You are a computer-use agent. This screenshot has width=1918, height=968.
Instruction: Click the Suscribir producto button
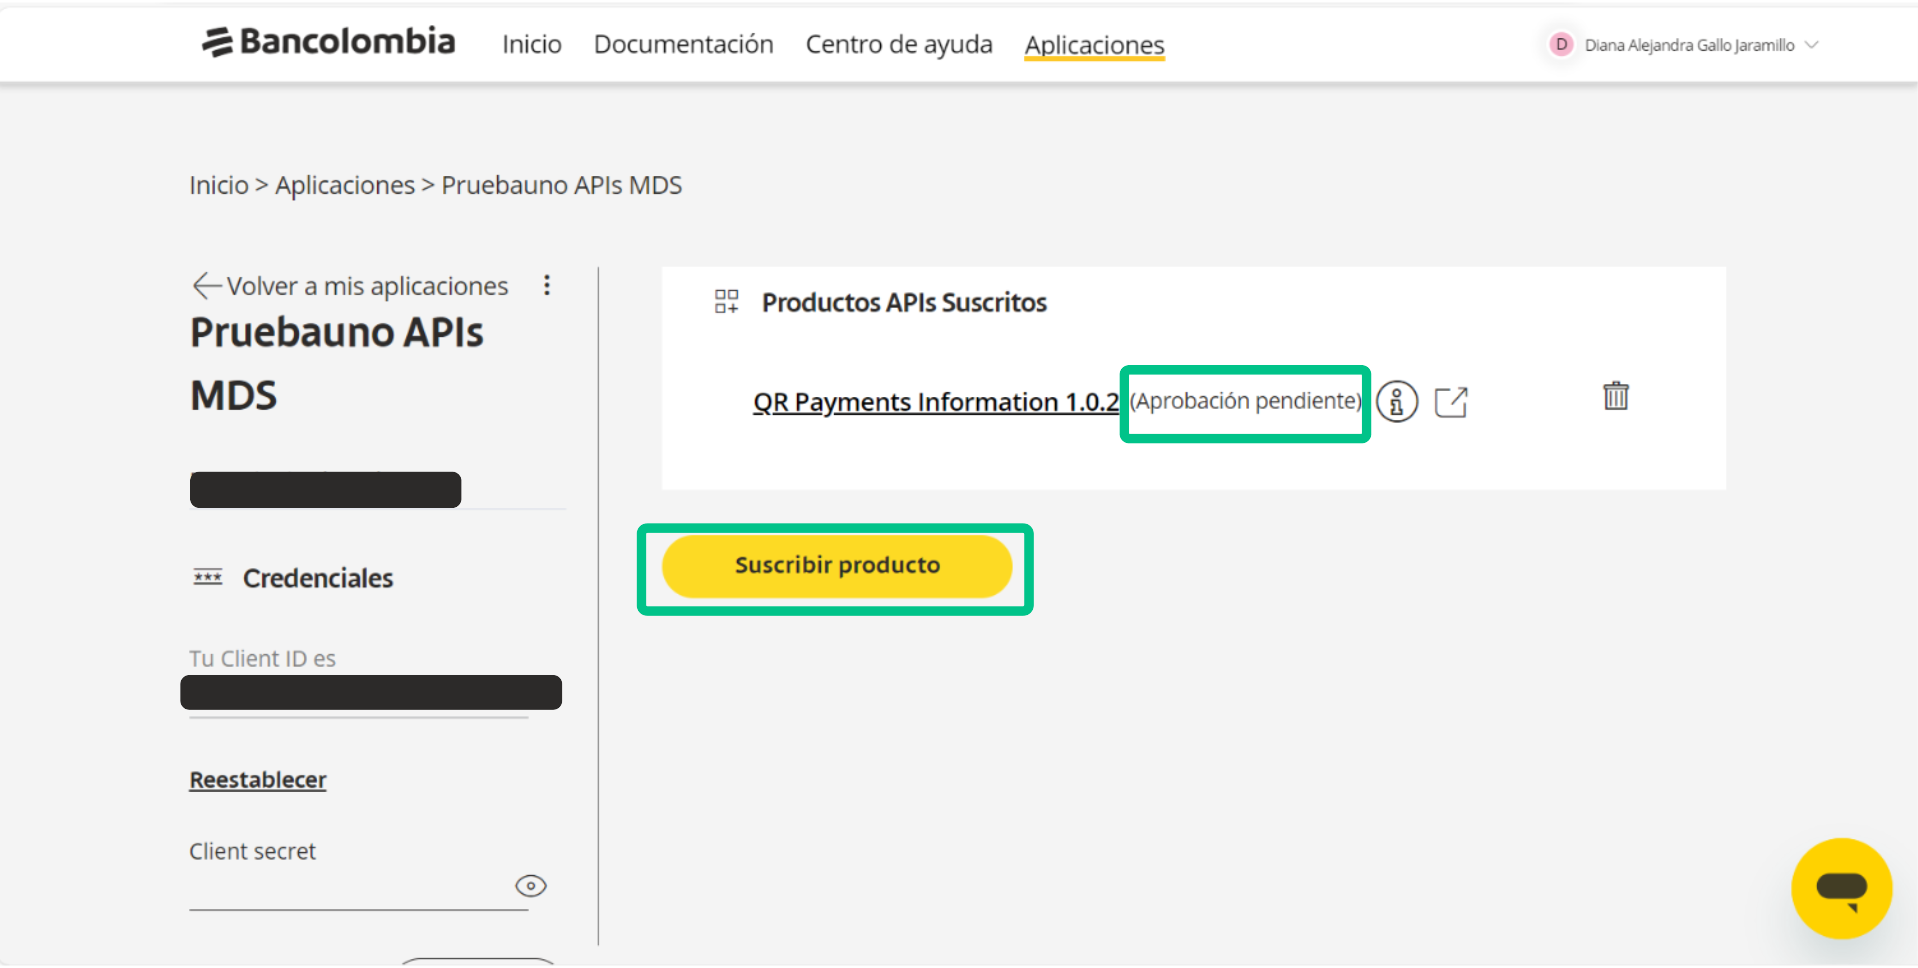837,566
